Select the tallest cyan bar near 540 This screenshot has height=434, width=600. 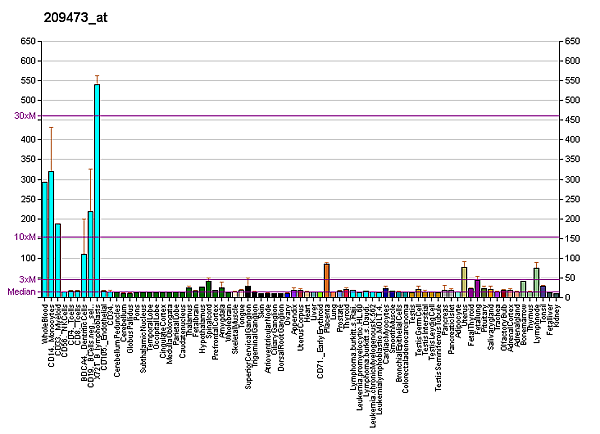pos(97,190)
